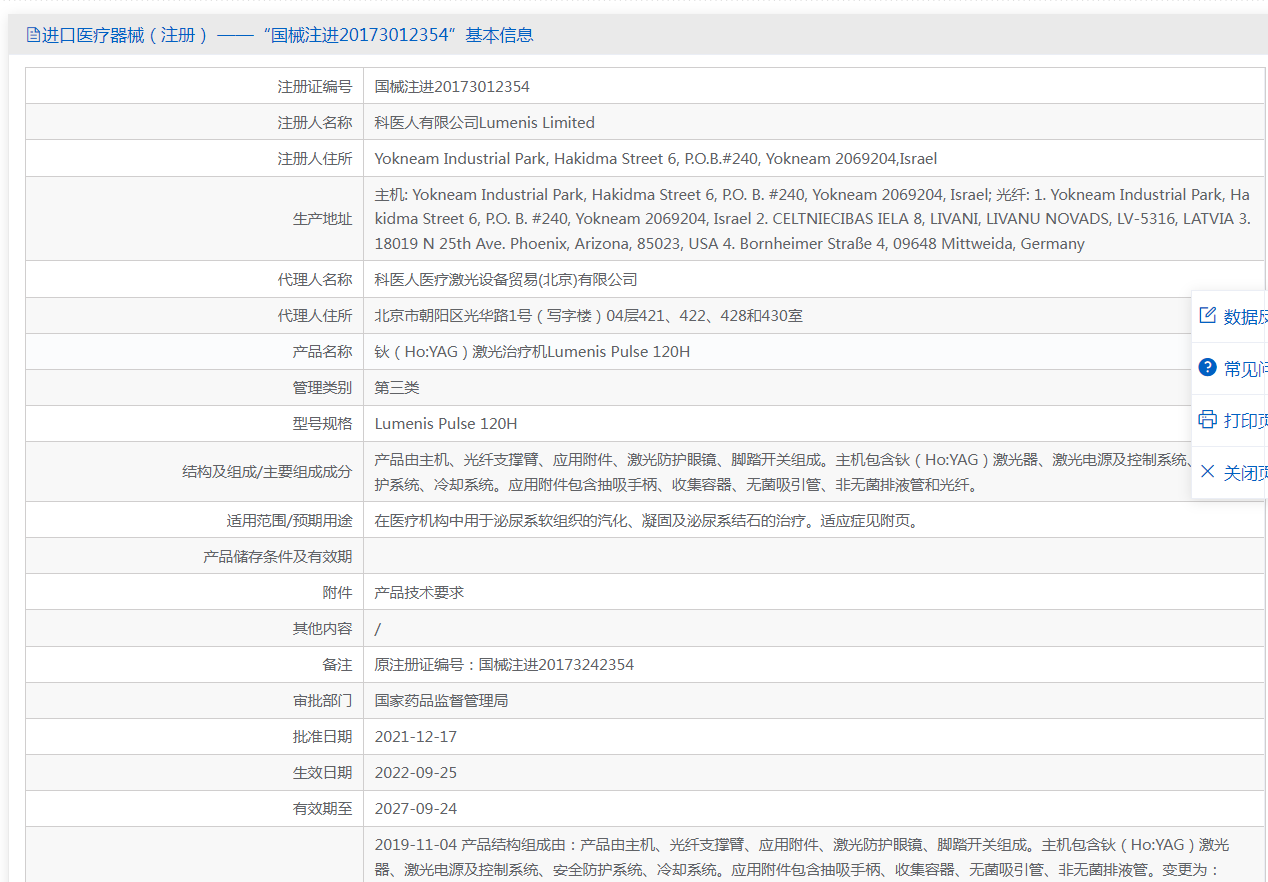Image resolution: width=1268 pixels, height=882 pixels.
Task: Click the 注册人名称 row label
Action: coord(315,123)
